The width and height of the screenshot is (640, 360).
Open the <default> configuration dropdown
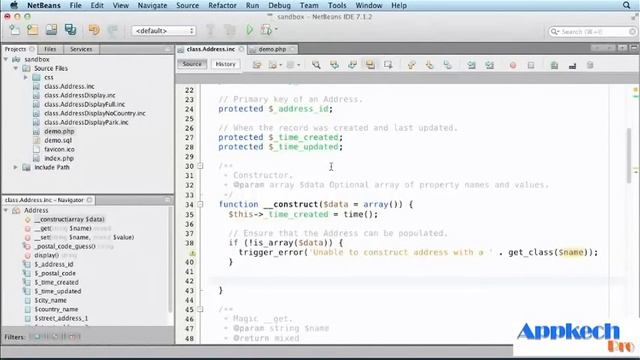164,31
